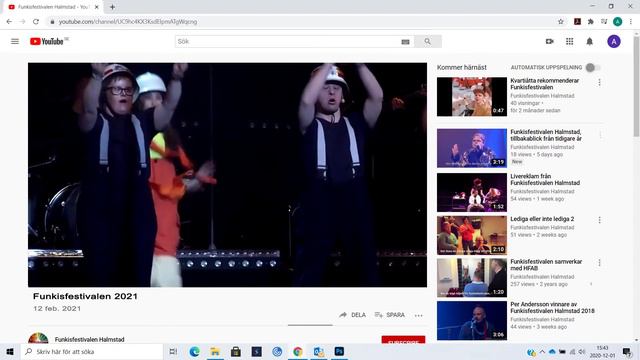Open the on-screen keyboard icon in search box
The width and height of the screenshot is (640, 360).
pos(405,42)
